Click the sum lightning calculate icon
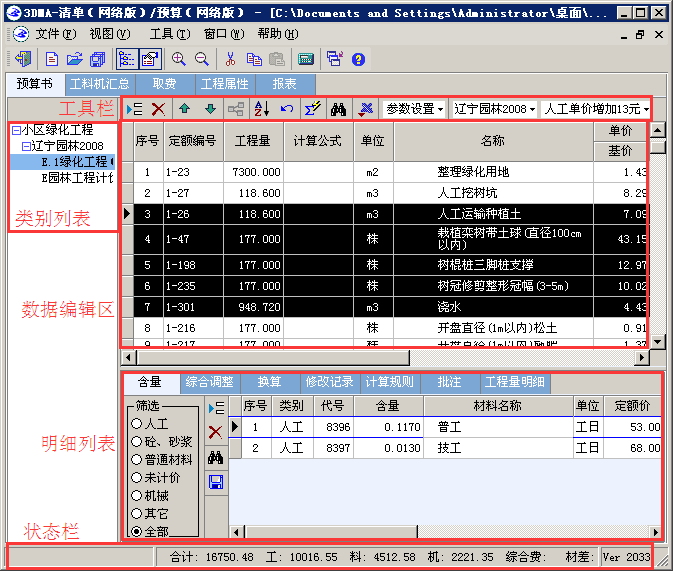 pos(312,109)
